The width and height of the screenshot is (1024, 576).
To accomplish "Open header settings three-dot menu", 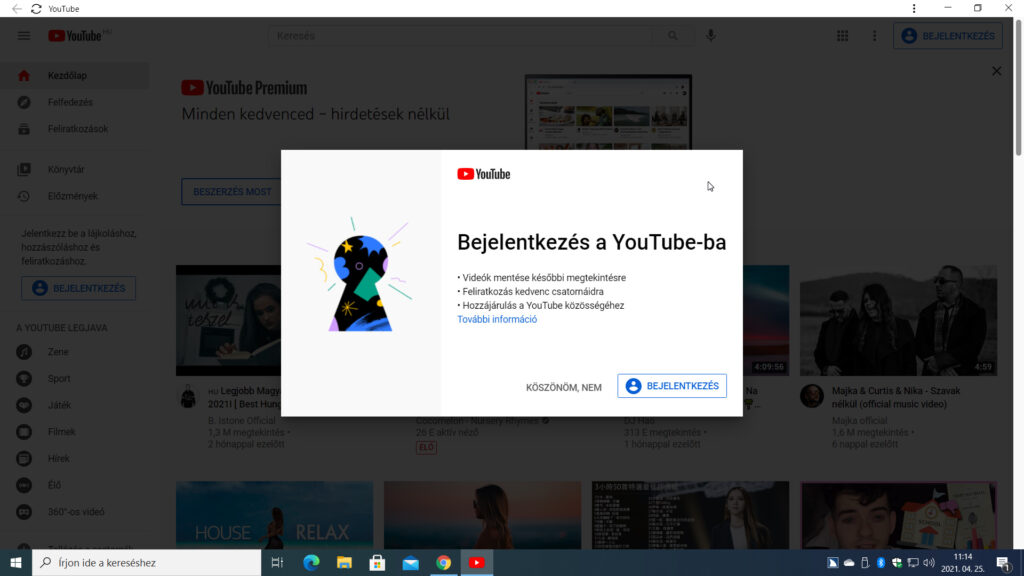I will click(874, 36).
